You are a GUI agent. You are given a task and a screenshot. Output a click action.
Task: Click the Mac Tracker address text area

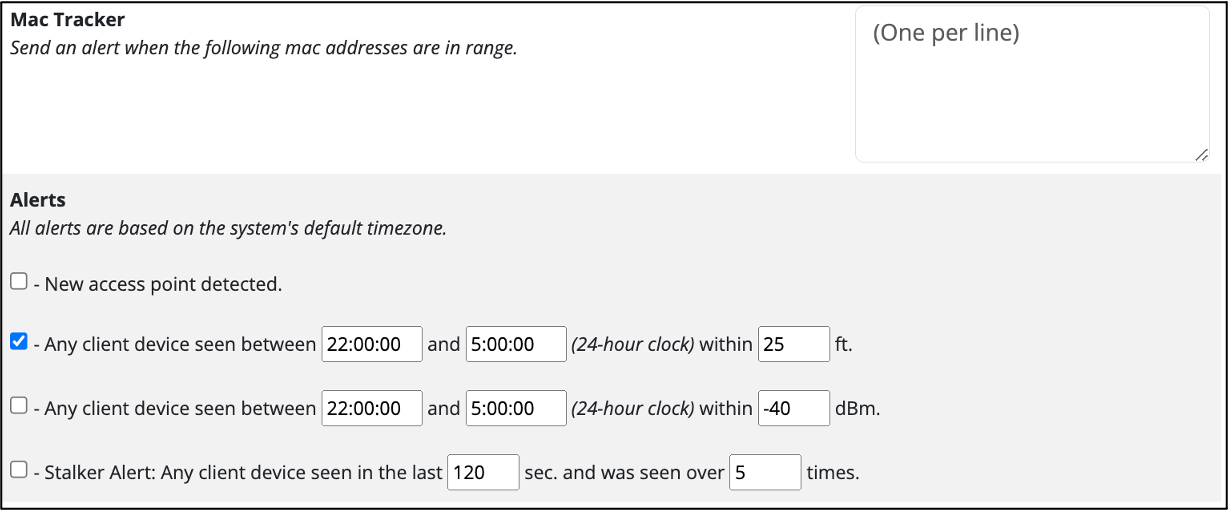pos(1032,84)
